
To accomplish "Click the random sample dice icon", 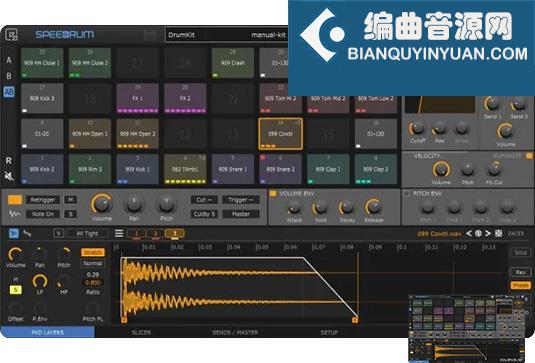I will pos(498,233).
